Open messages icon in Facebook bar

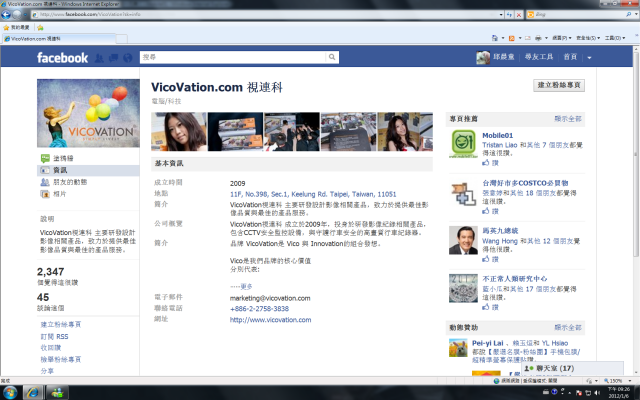click(113, 58)
